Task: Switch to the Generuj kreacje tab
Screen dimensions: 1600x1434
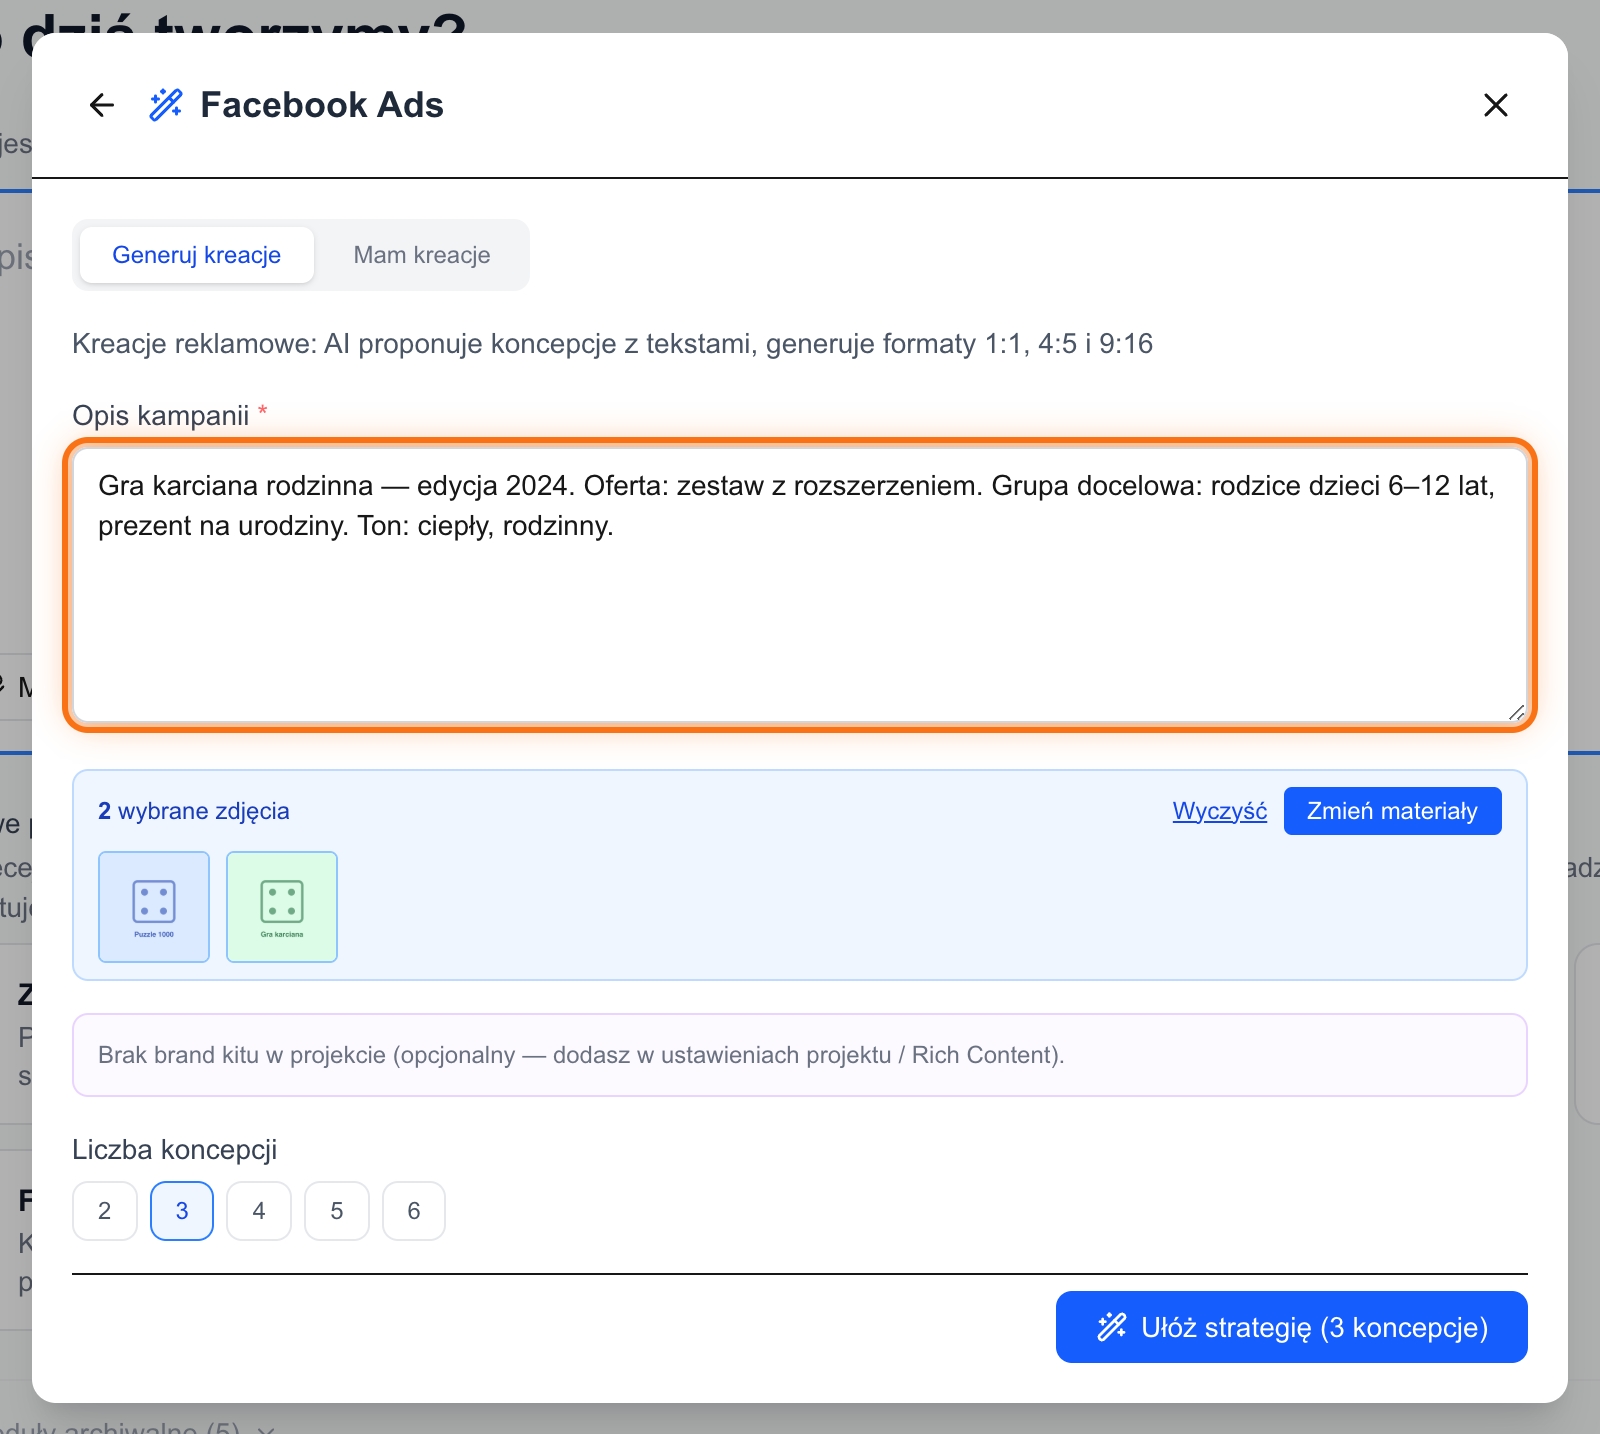Action: point(197,255)
